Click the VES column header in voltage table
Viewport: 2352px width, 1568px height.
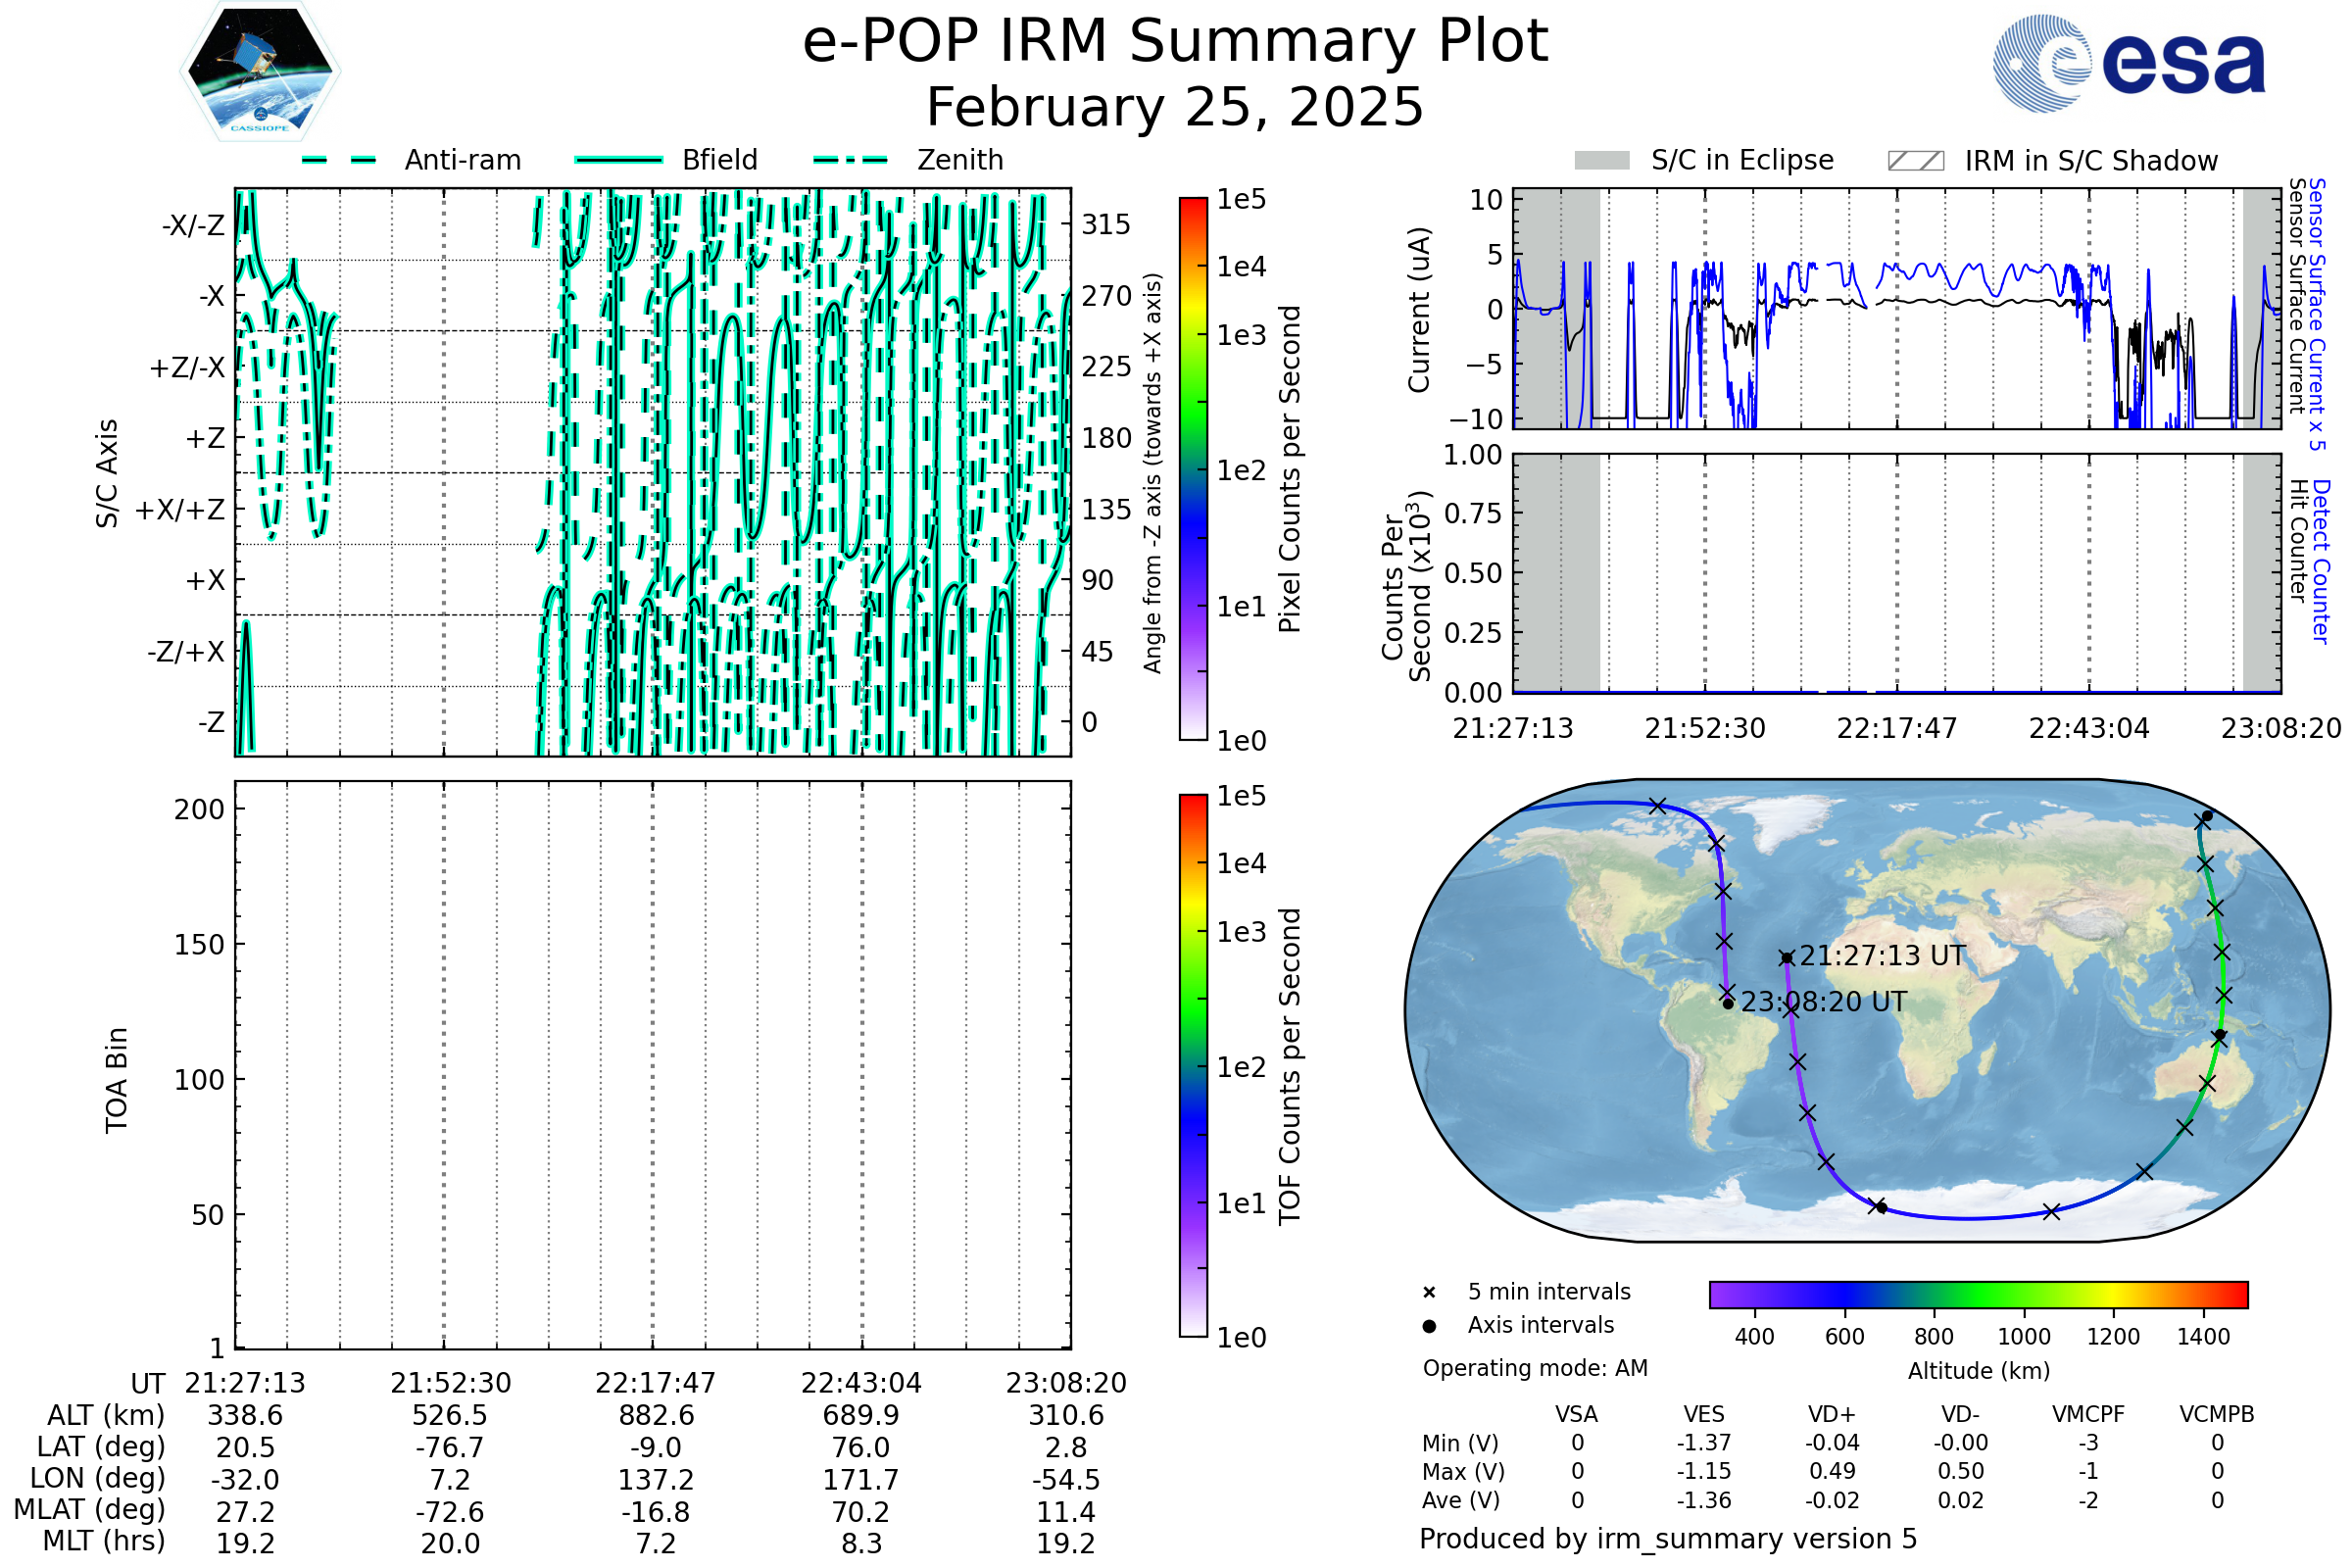1704,1414
